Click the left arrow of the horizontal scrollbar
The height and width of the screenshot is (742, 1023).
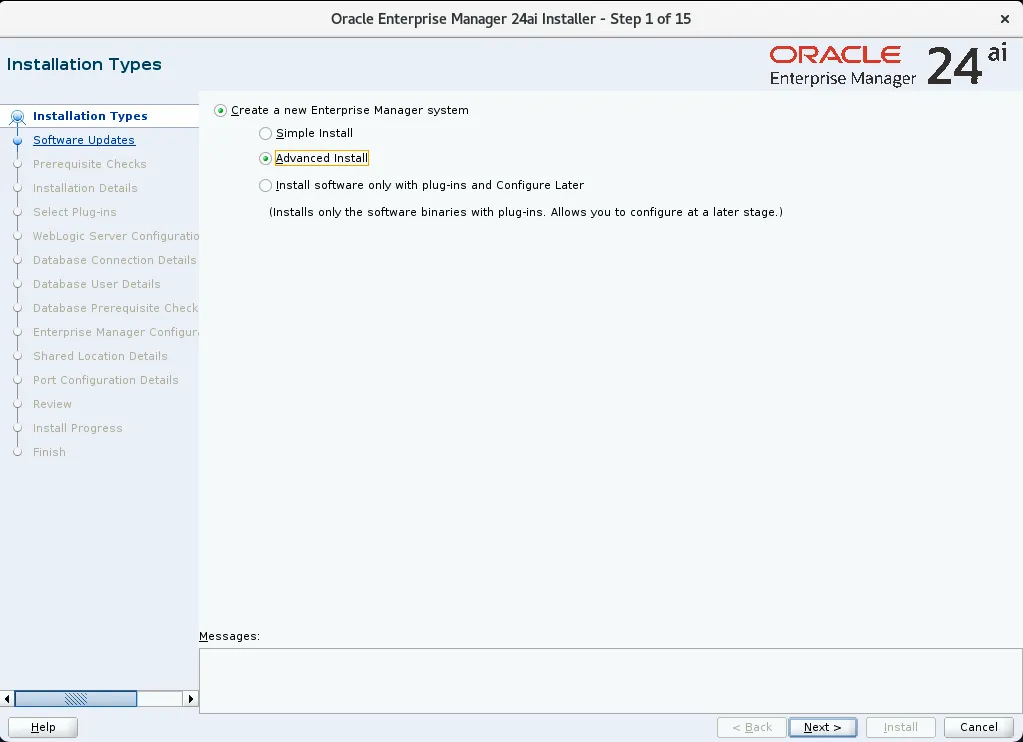point(9,698)
